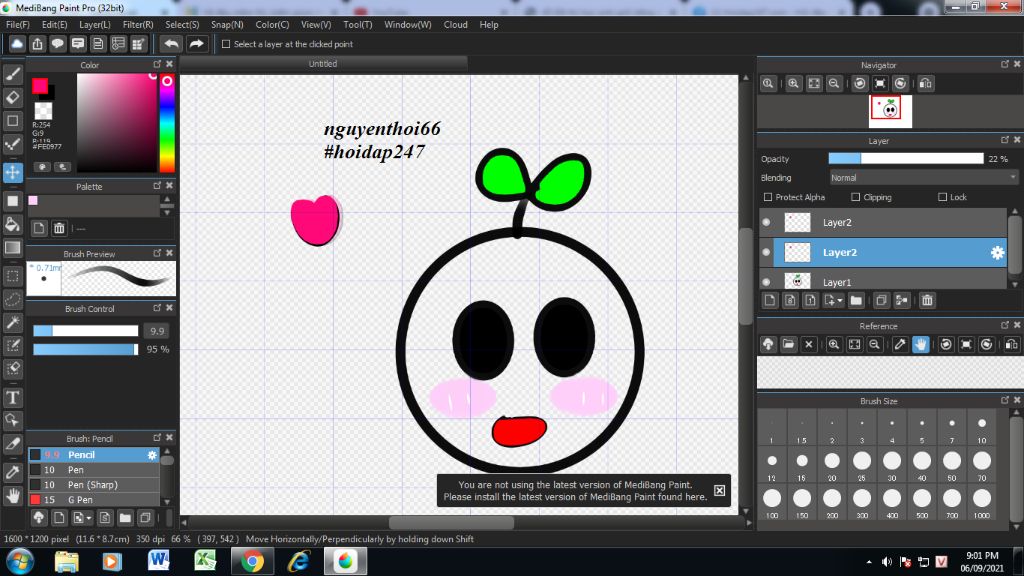This screenshot has height=576, width=1024.
Task: Choose the G Pen brush from list
Action: click(x=81, y=499)
